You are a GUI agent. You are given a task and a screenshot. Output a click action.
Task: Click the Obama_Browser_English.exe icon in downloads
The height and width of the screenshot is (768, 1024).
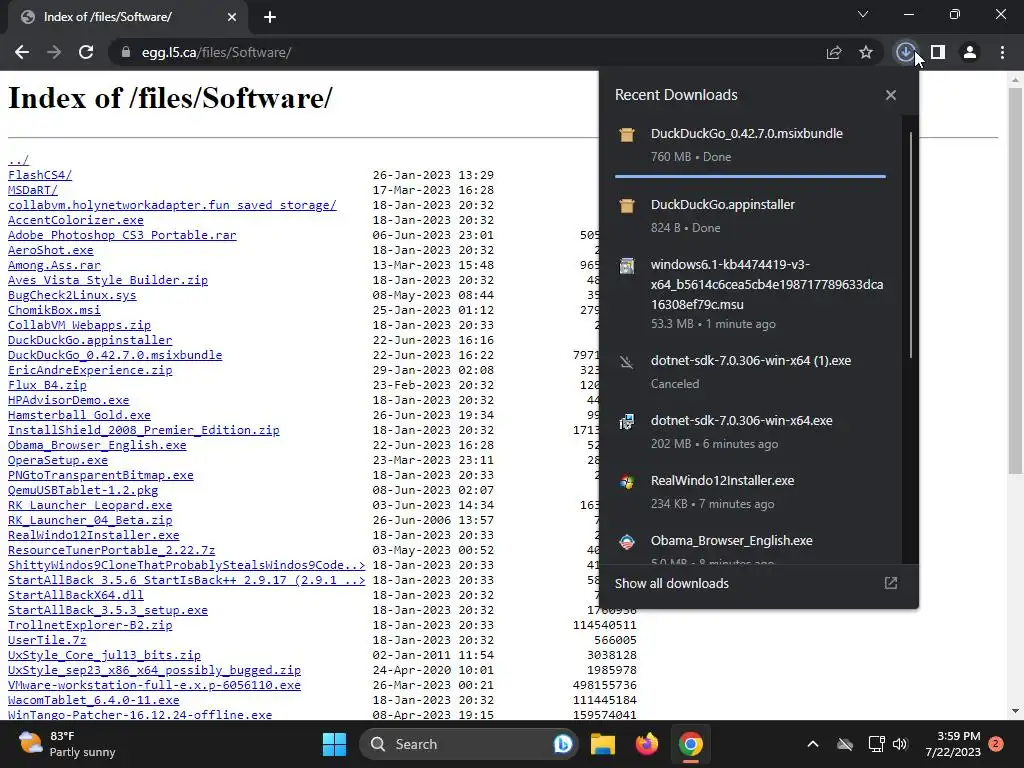click(x=627, y=541)
